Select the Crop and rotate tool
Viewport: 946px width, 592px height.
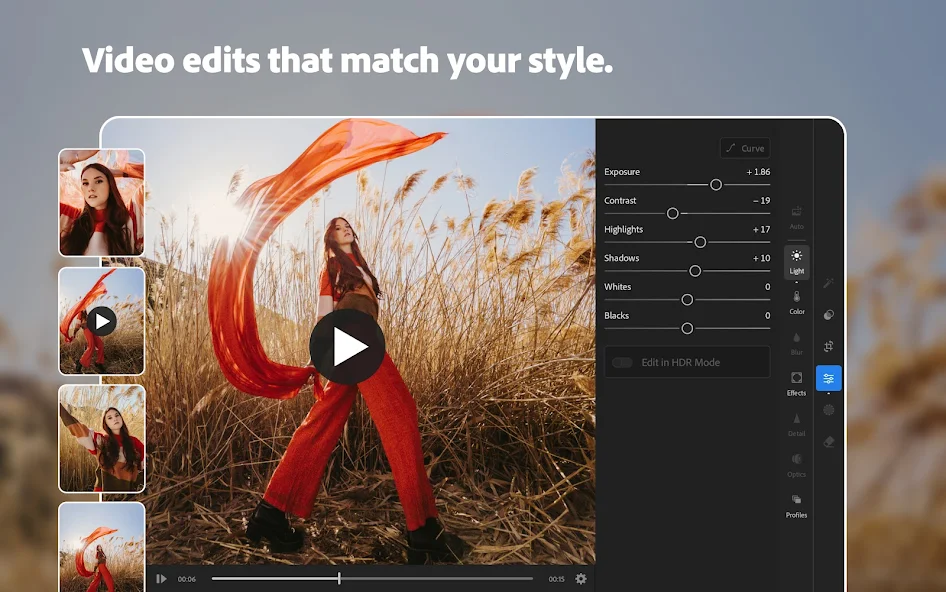[x=828, y=344]
